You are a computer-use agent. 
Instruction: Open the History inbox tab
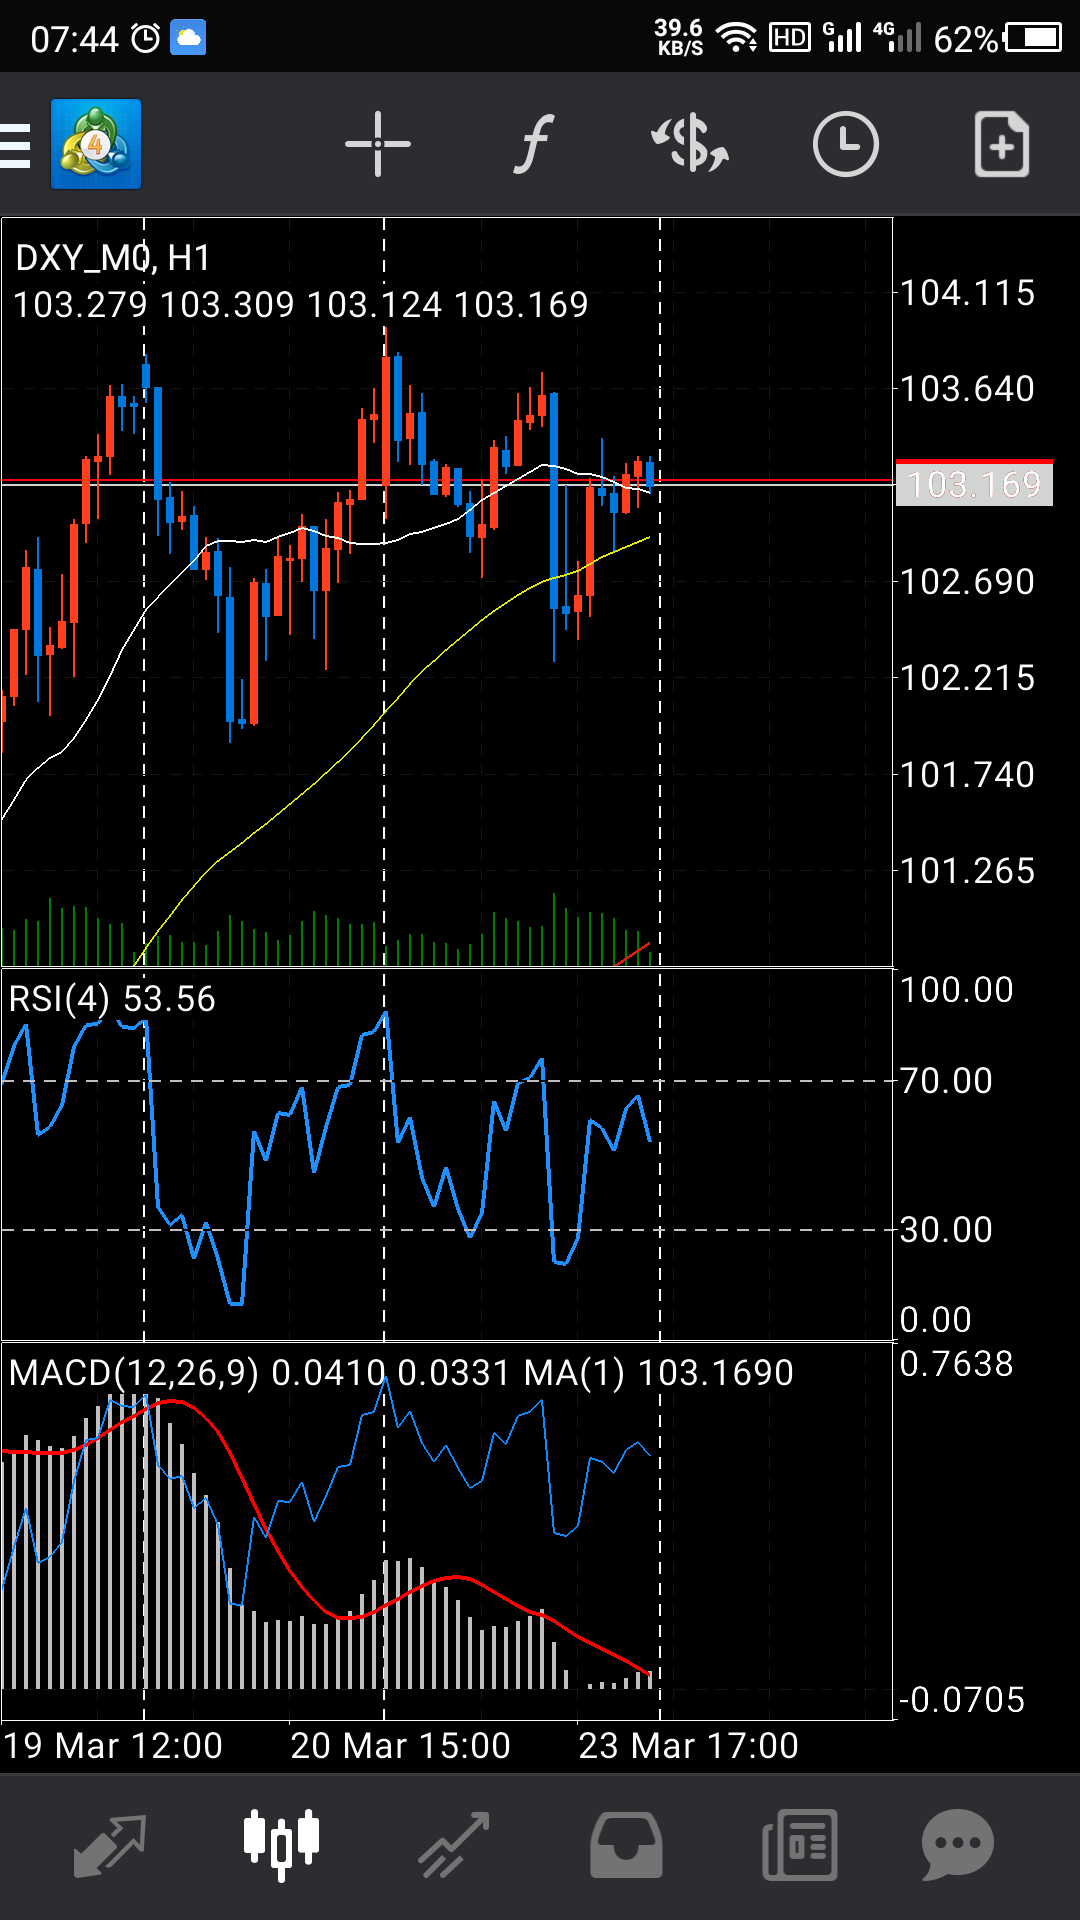(626, 1846)
